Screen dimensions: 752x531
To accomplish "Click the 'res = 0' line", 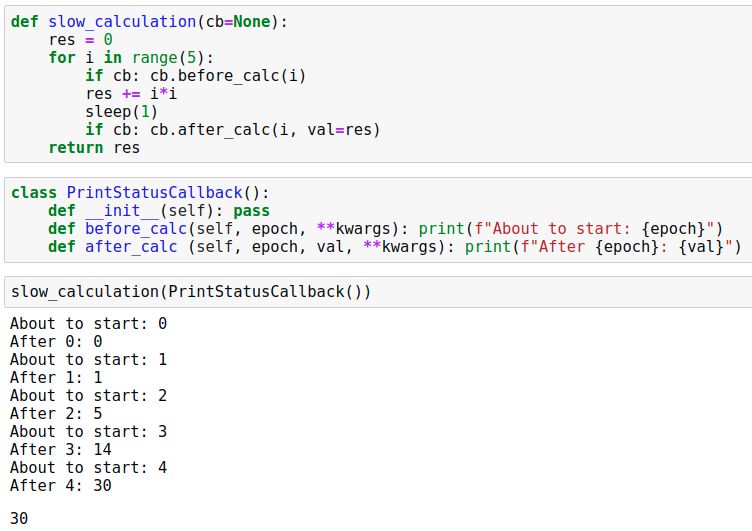I will point(81,40).
